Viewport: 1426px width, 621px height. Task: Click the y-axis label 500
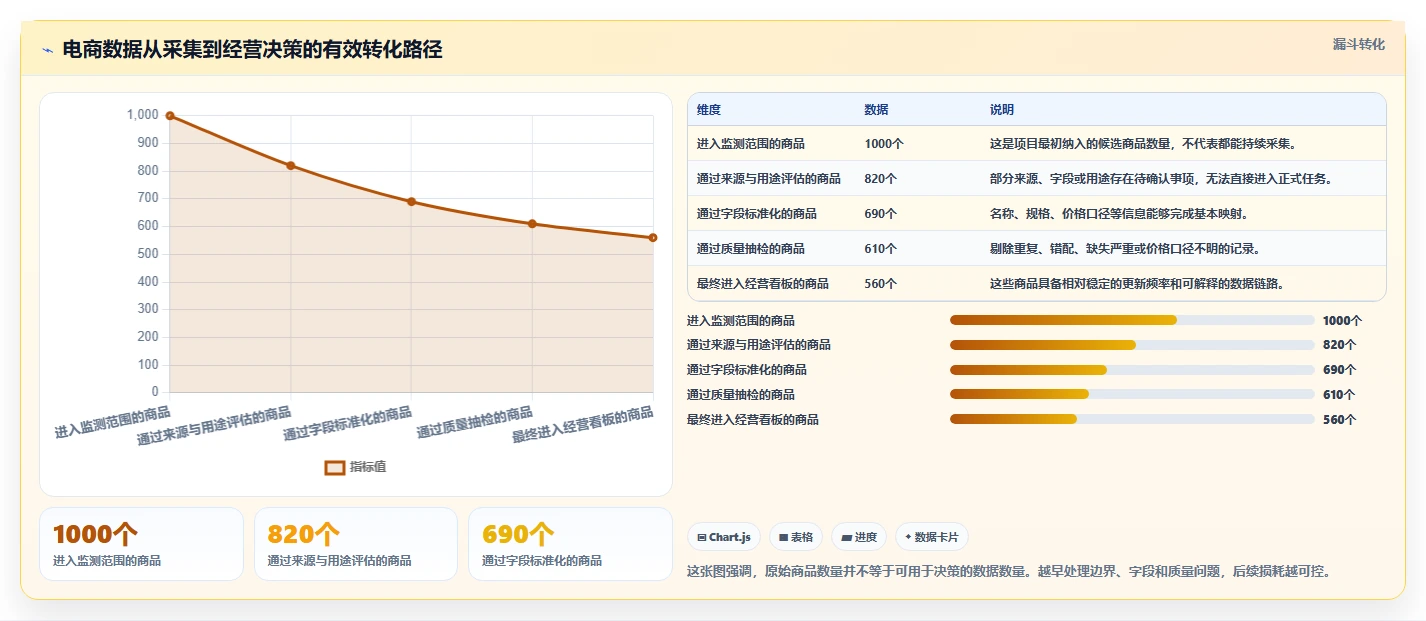click(x=148, y=254)
